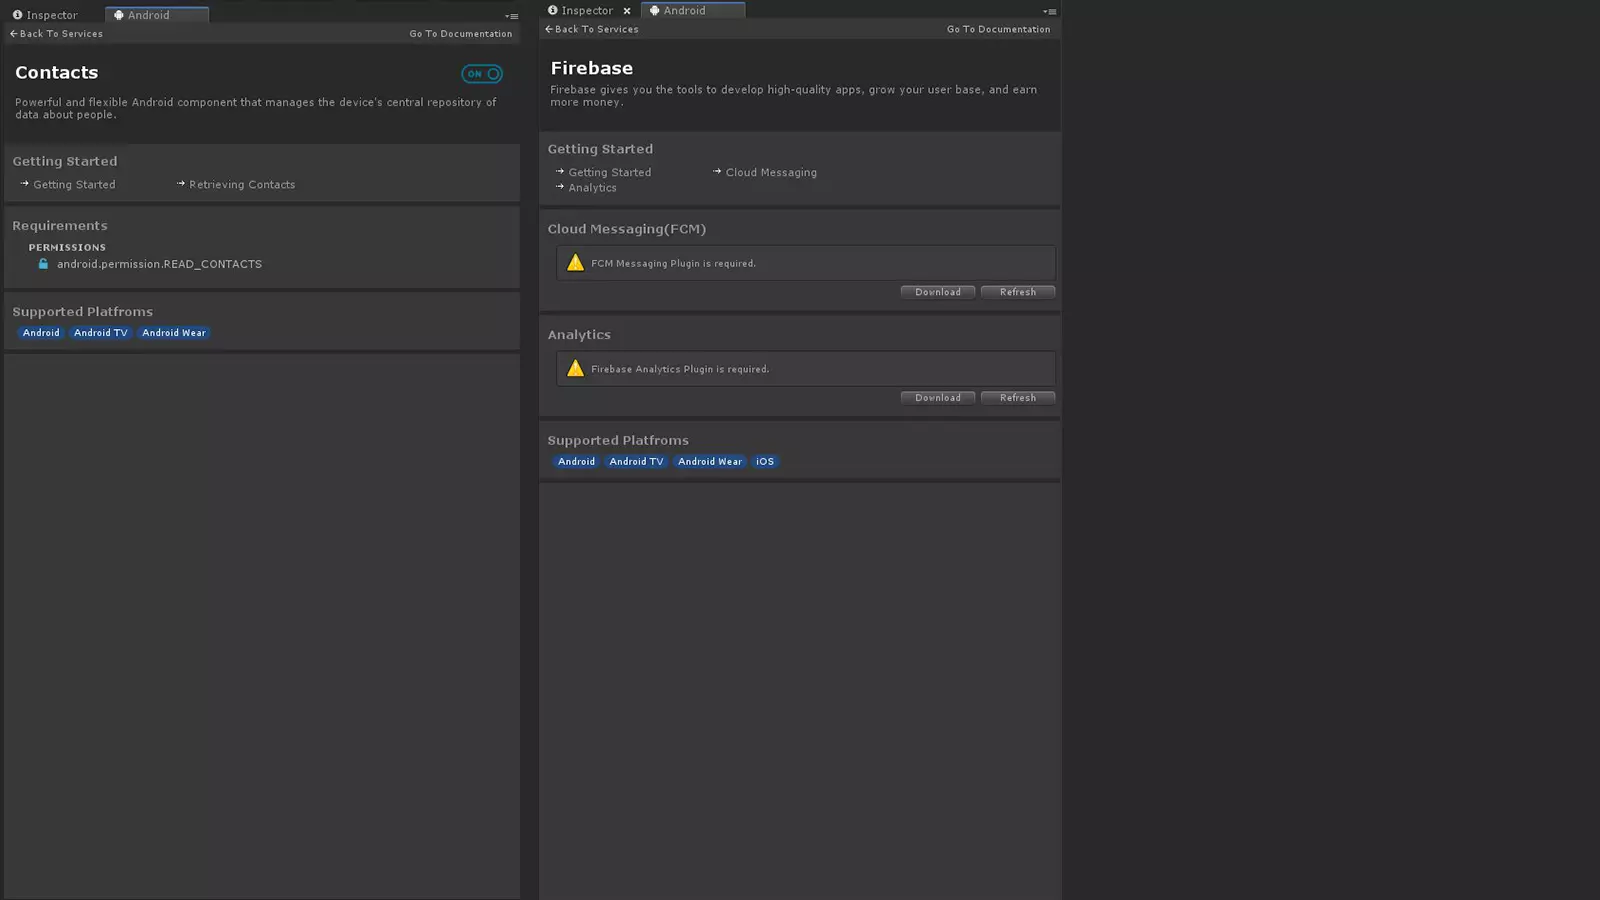Refresh Cloud Messaging plugin status

[1018, 292]
